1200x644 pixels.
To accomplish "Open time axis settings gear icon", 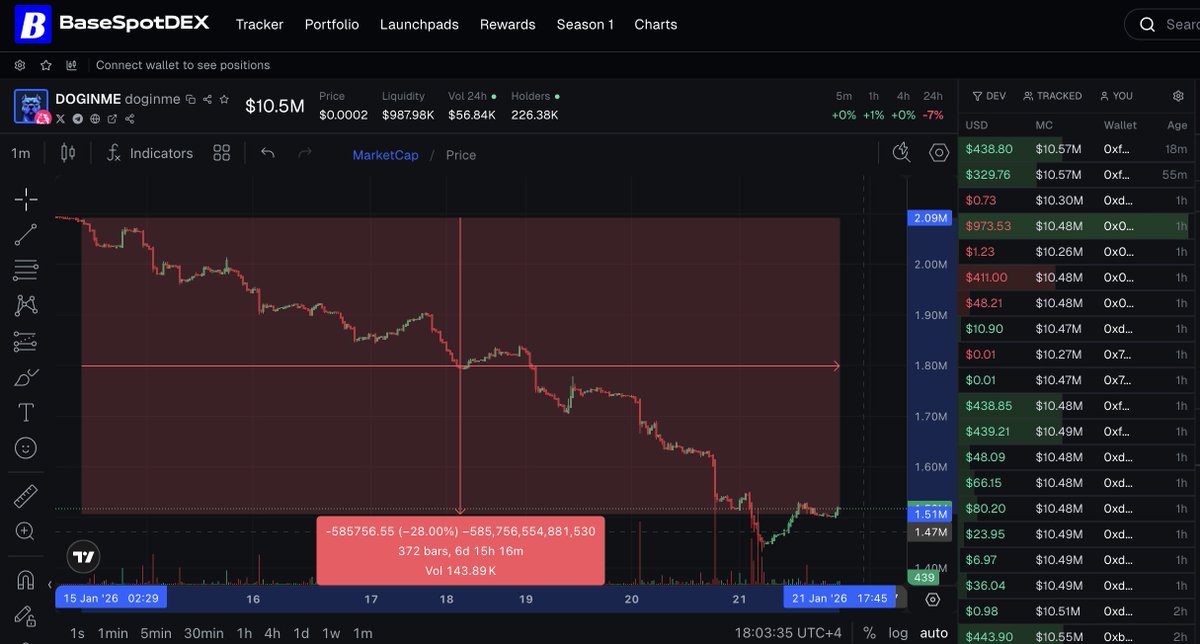I will coord(933,599).
